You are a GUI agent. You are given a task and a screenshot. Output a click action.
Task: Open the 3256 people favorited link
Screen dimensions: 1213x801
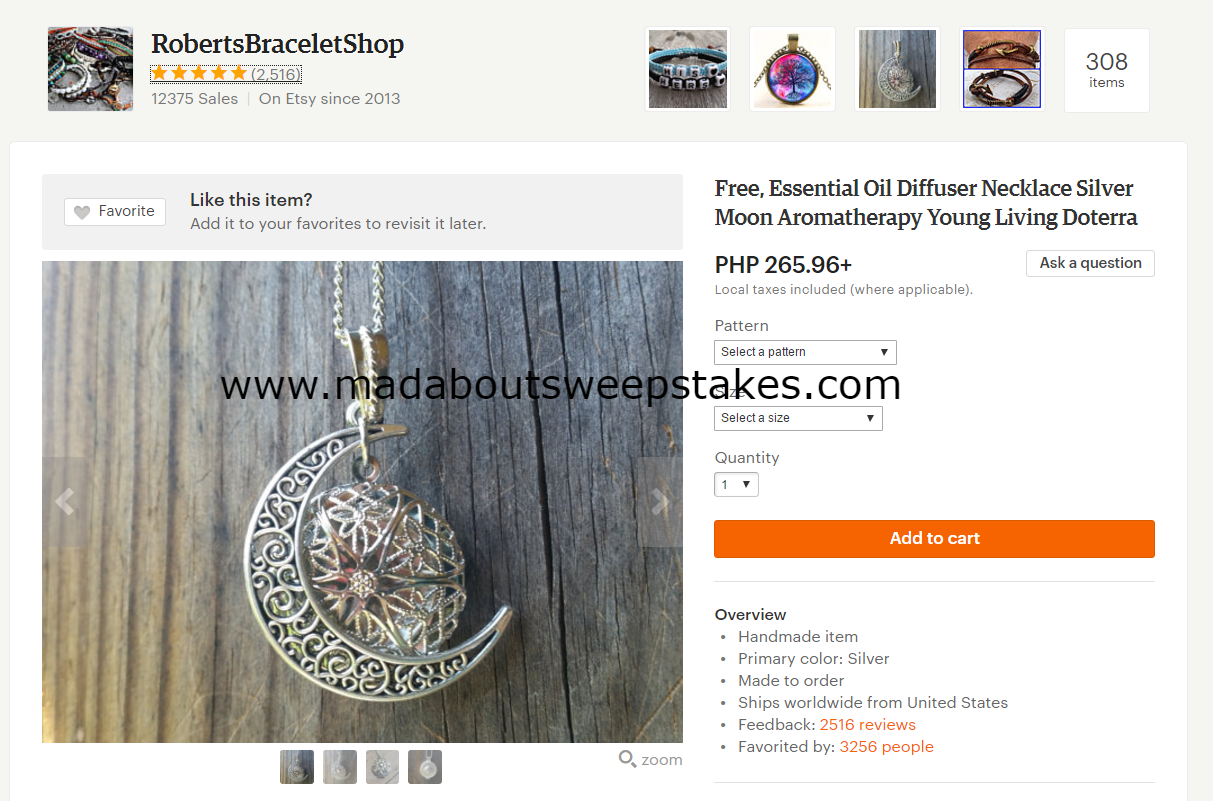click(886, 747)
